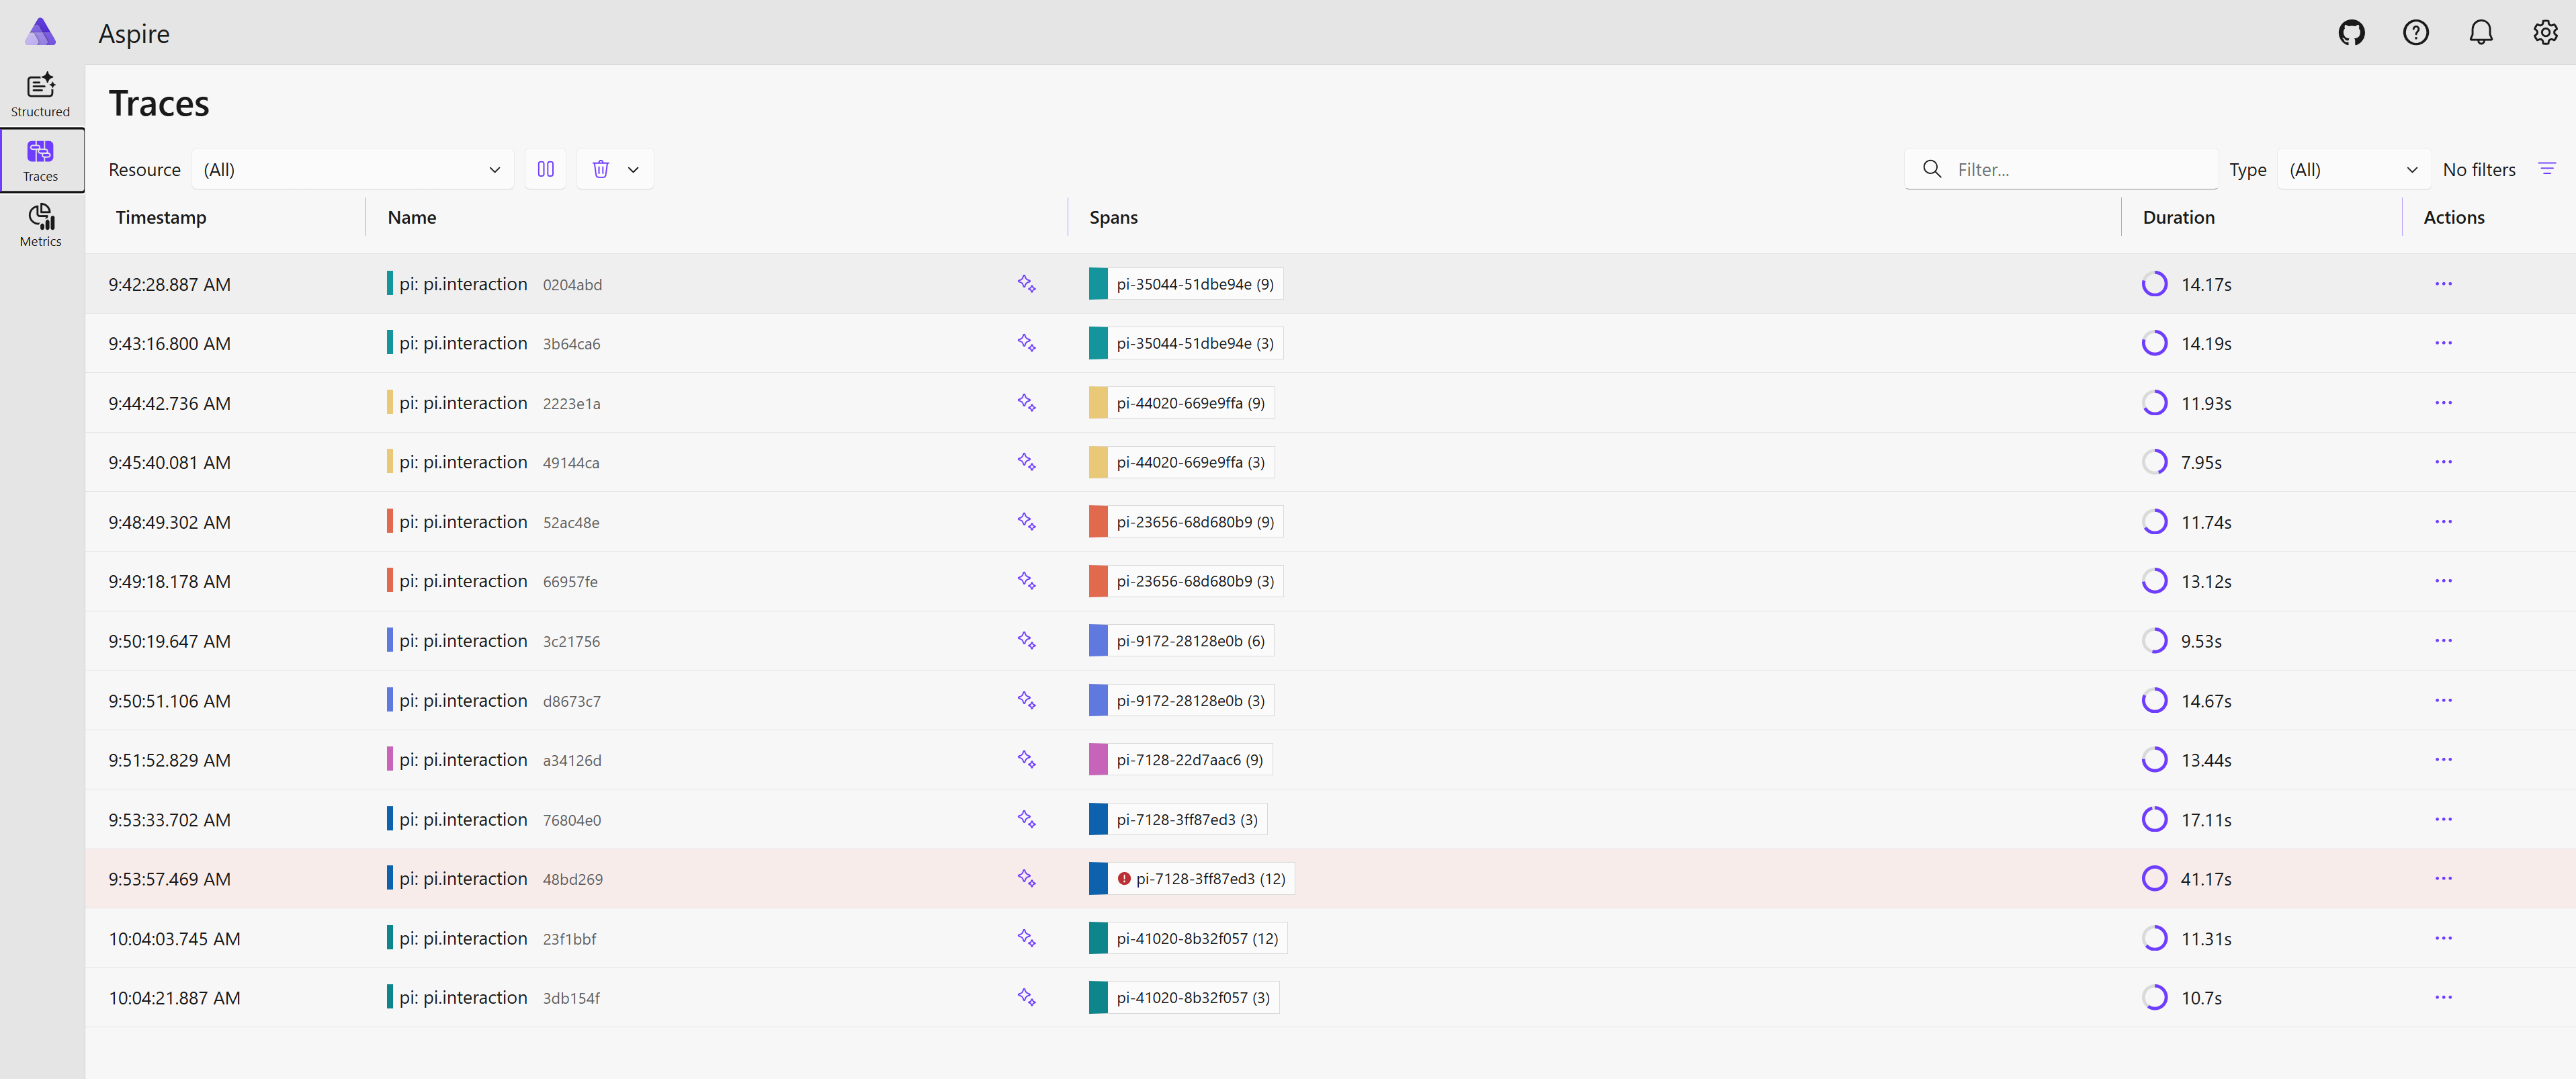Open the filters icon beside No filters

coord(2547,169)
